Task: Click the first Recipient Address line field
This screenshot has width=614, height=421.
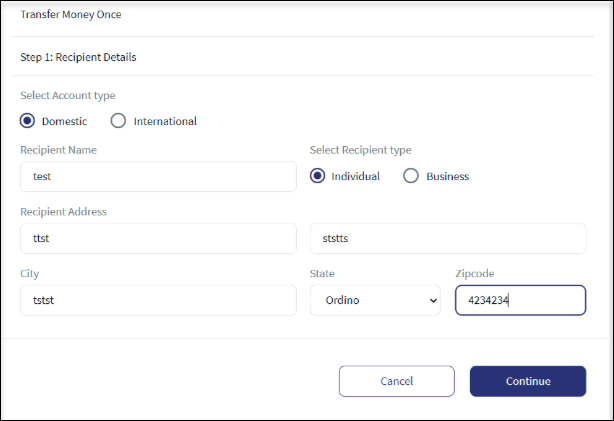Action: coord(158,239)
